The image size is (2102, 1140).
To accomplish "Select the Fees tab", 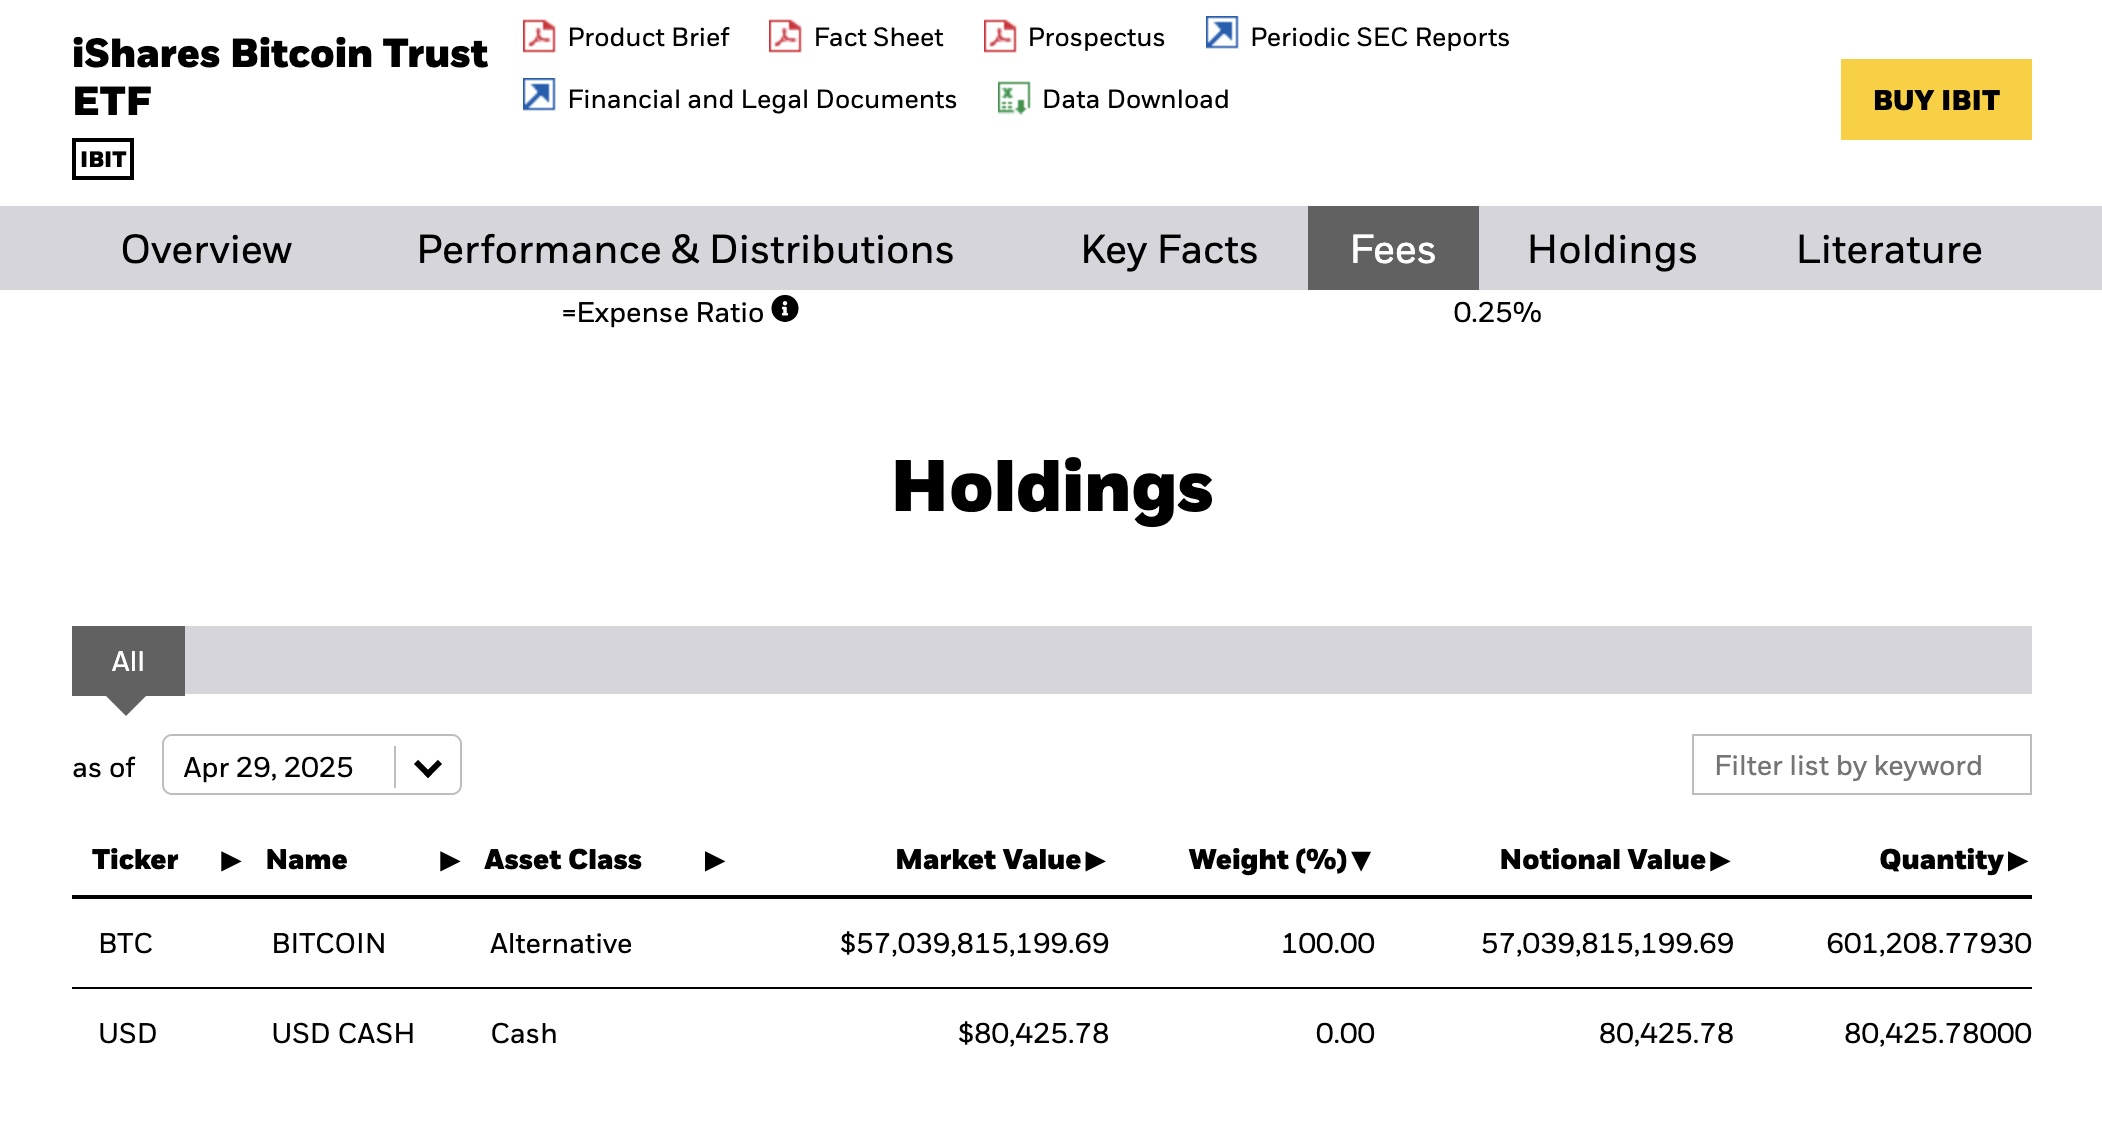I will tap(1393, 249).
